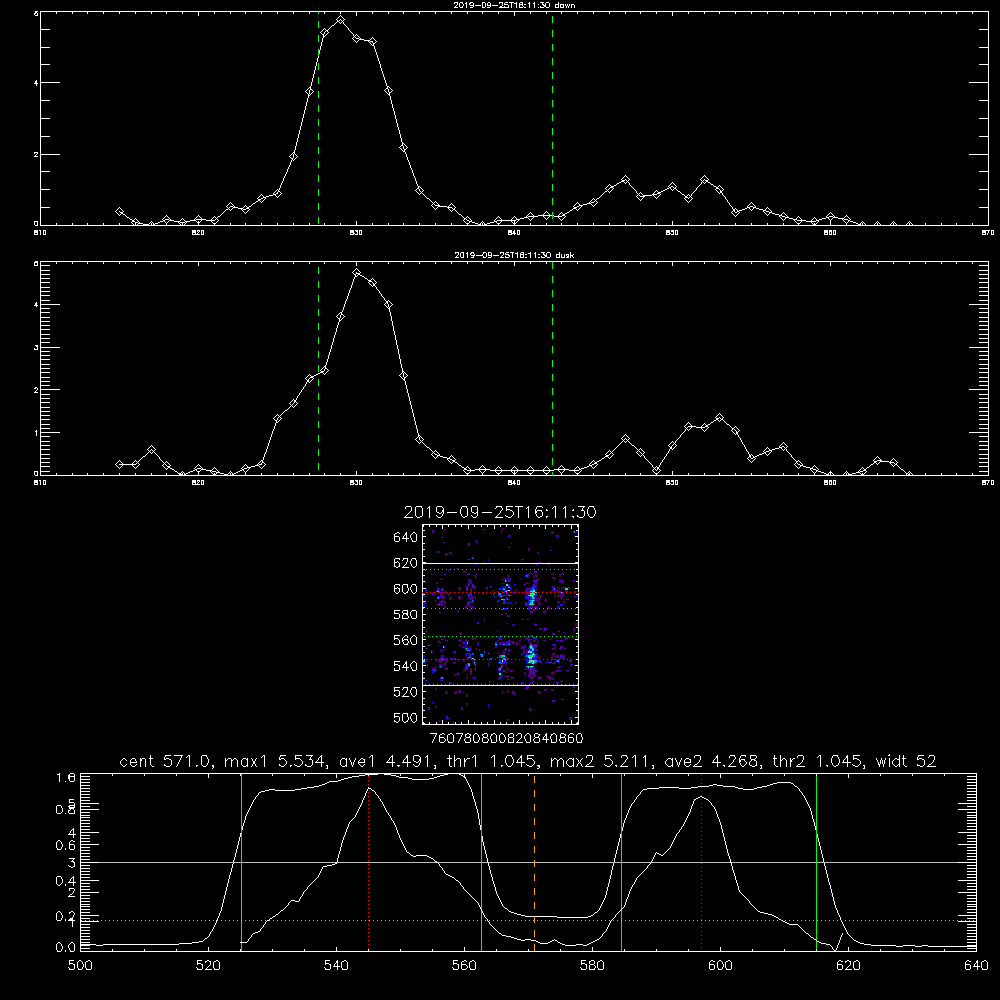
Task: Click the '500' x-axis label of bottom plot
Action: pyautogui.click(x=80, y=966)
